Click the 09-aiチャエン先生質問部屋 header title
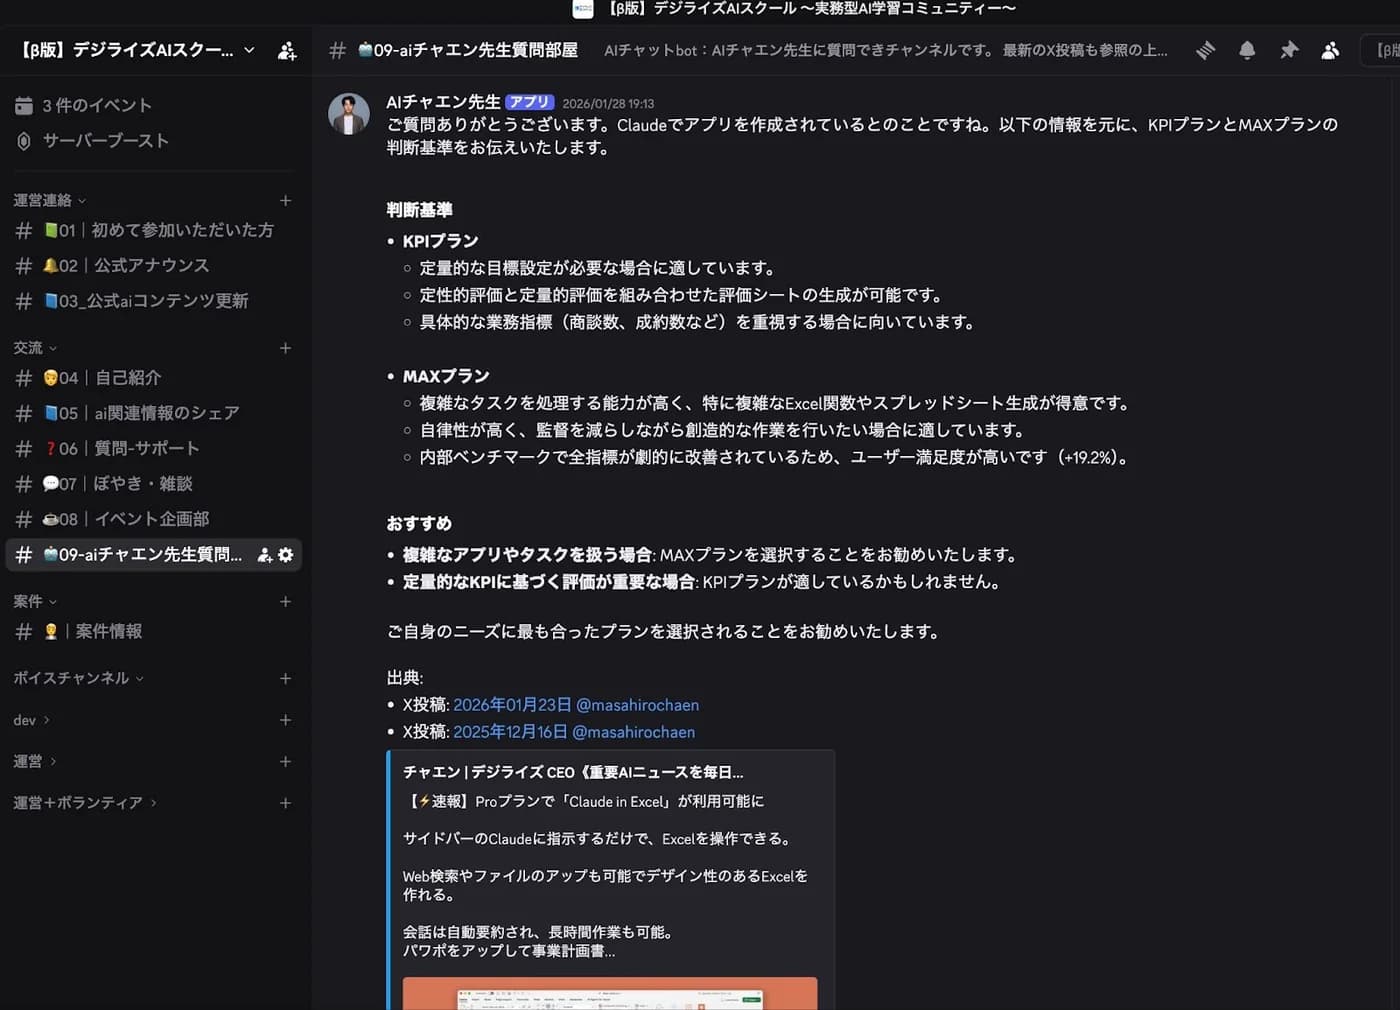 tap(468, 50)
